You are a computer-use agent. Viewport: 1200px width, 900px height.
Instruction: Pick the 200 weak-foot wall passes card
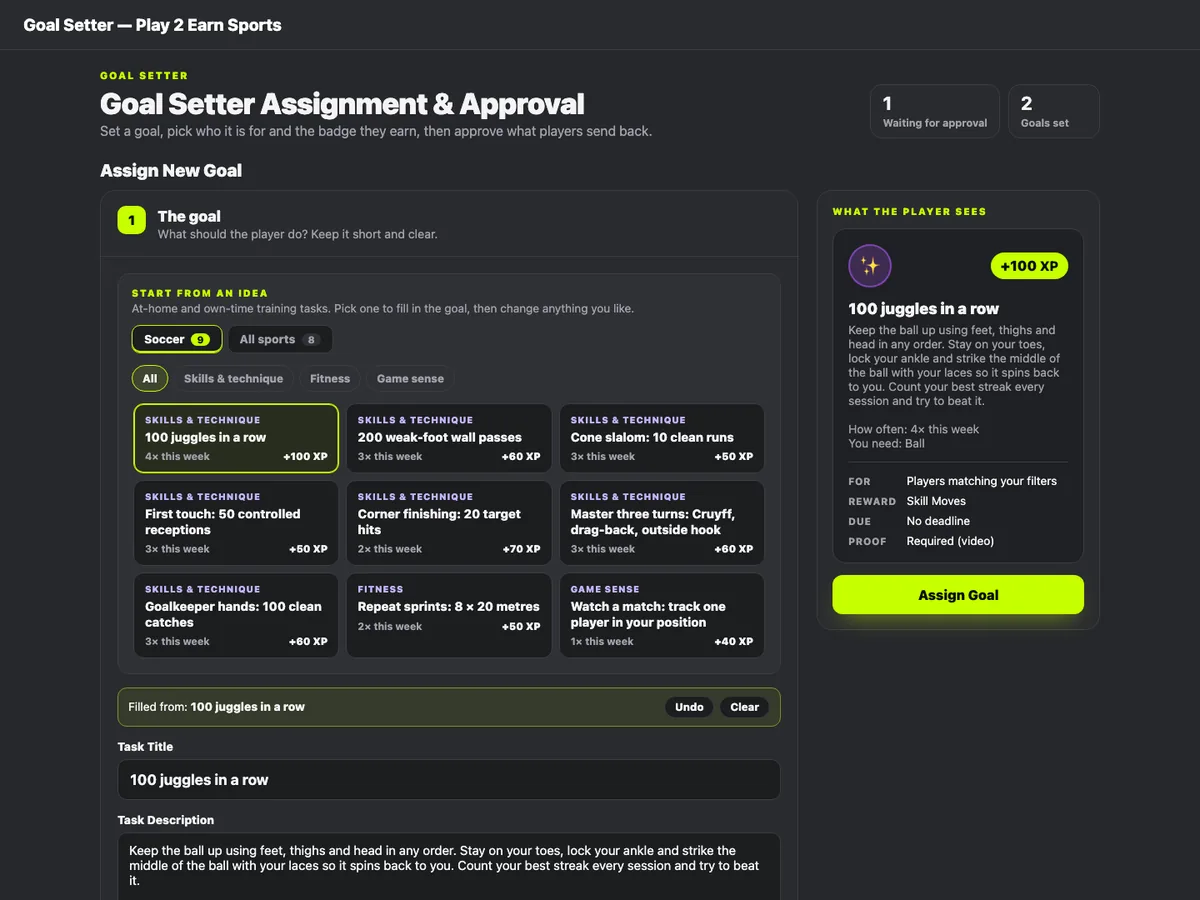[449, 438]
